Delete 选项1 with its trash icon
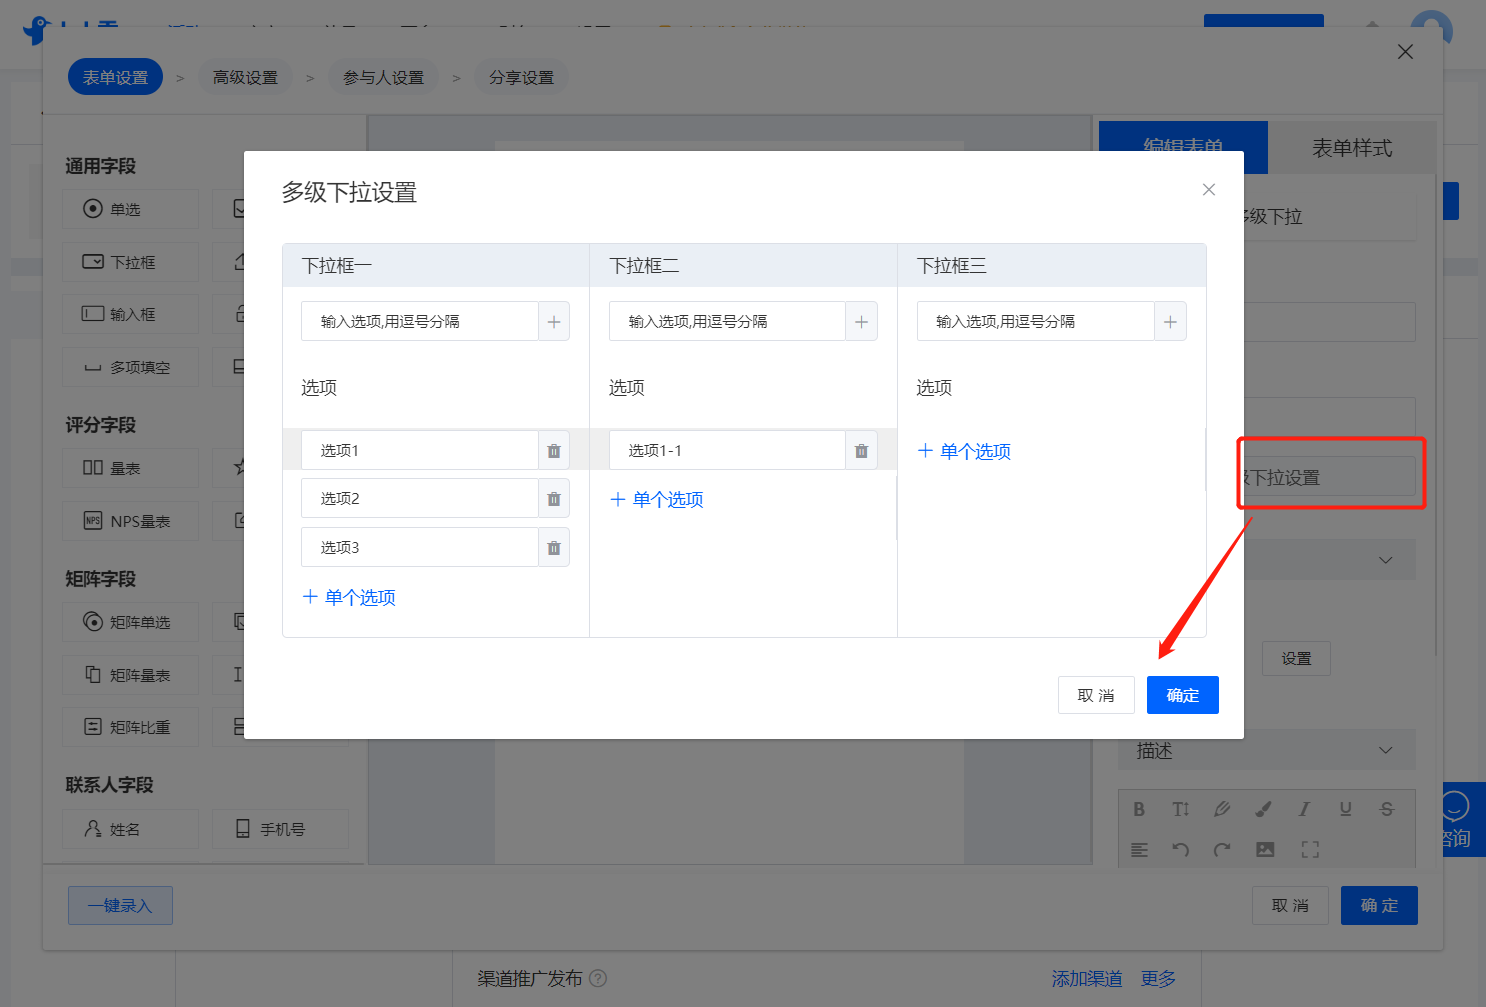Screen dimensions: 1486x1007 (554, 451)
